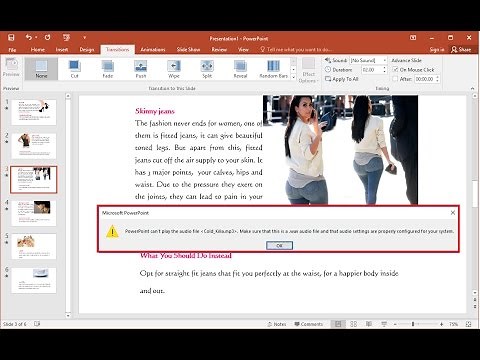Open Customize Quick Access Toolbar arrow
Image resolution: width=480 pixels, height=360 pixels.
pos(85,37)
